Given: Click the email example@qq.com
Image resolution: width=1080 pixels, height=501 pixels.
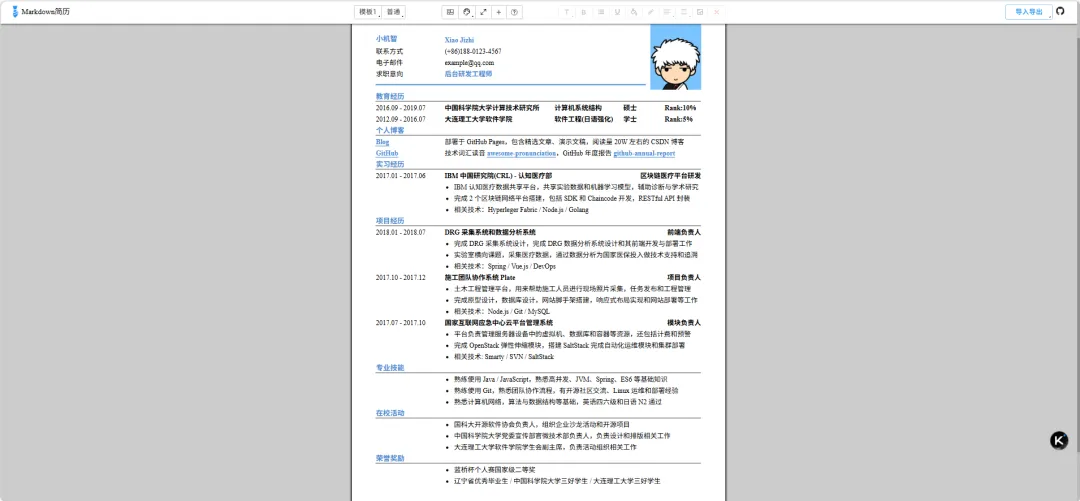Looking at the screenshot, I should [470, 62].
